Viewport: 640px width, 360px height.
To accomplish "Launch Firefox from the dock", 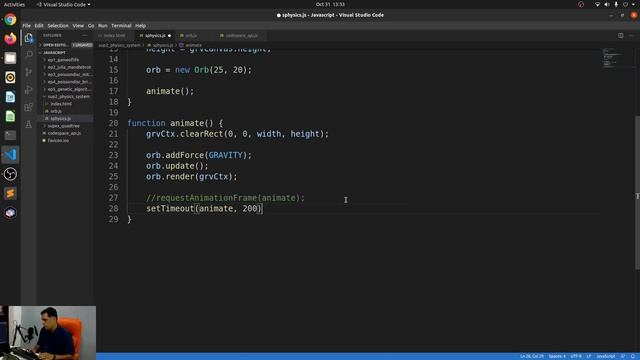I will [10, 39].
